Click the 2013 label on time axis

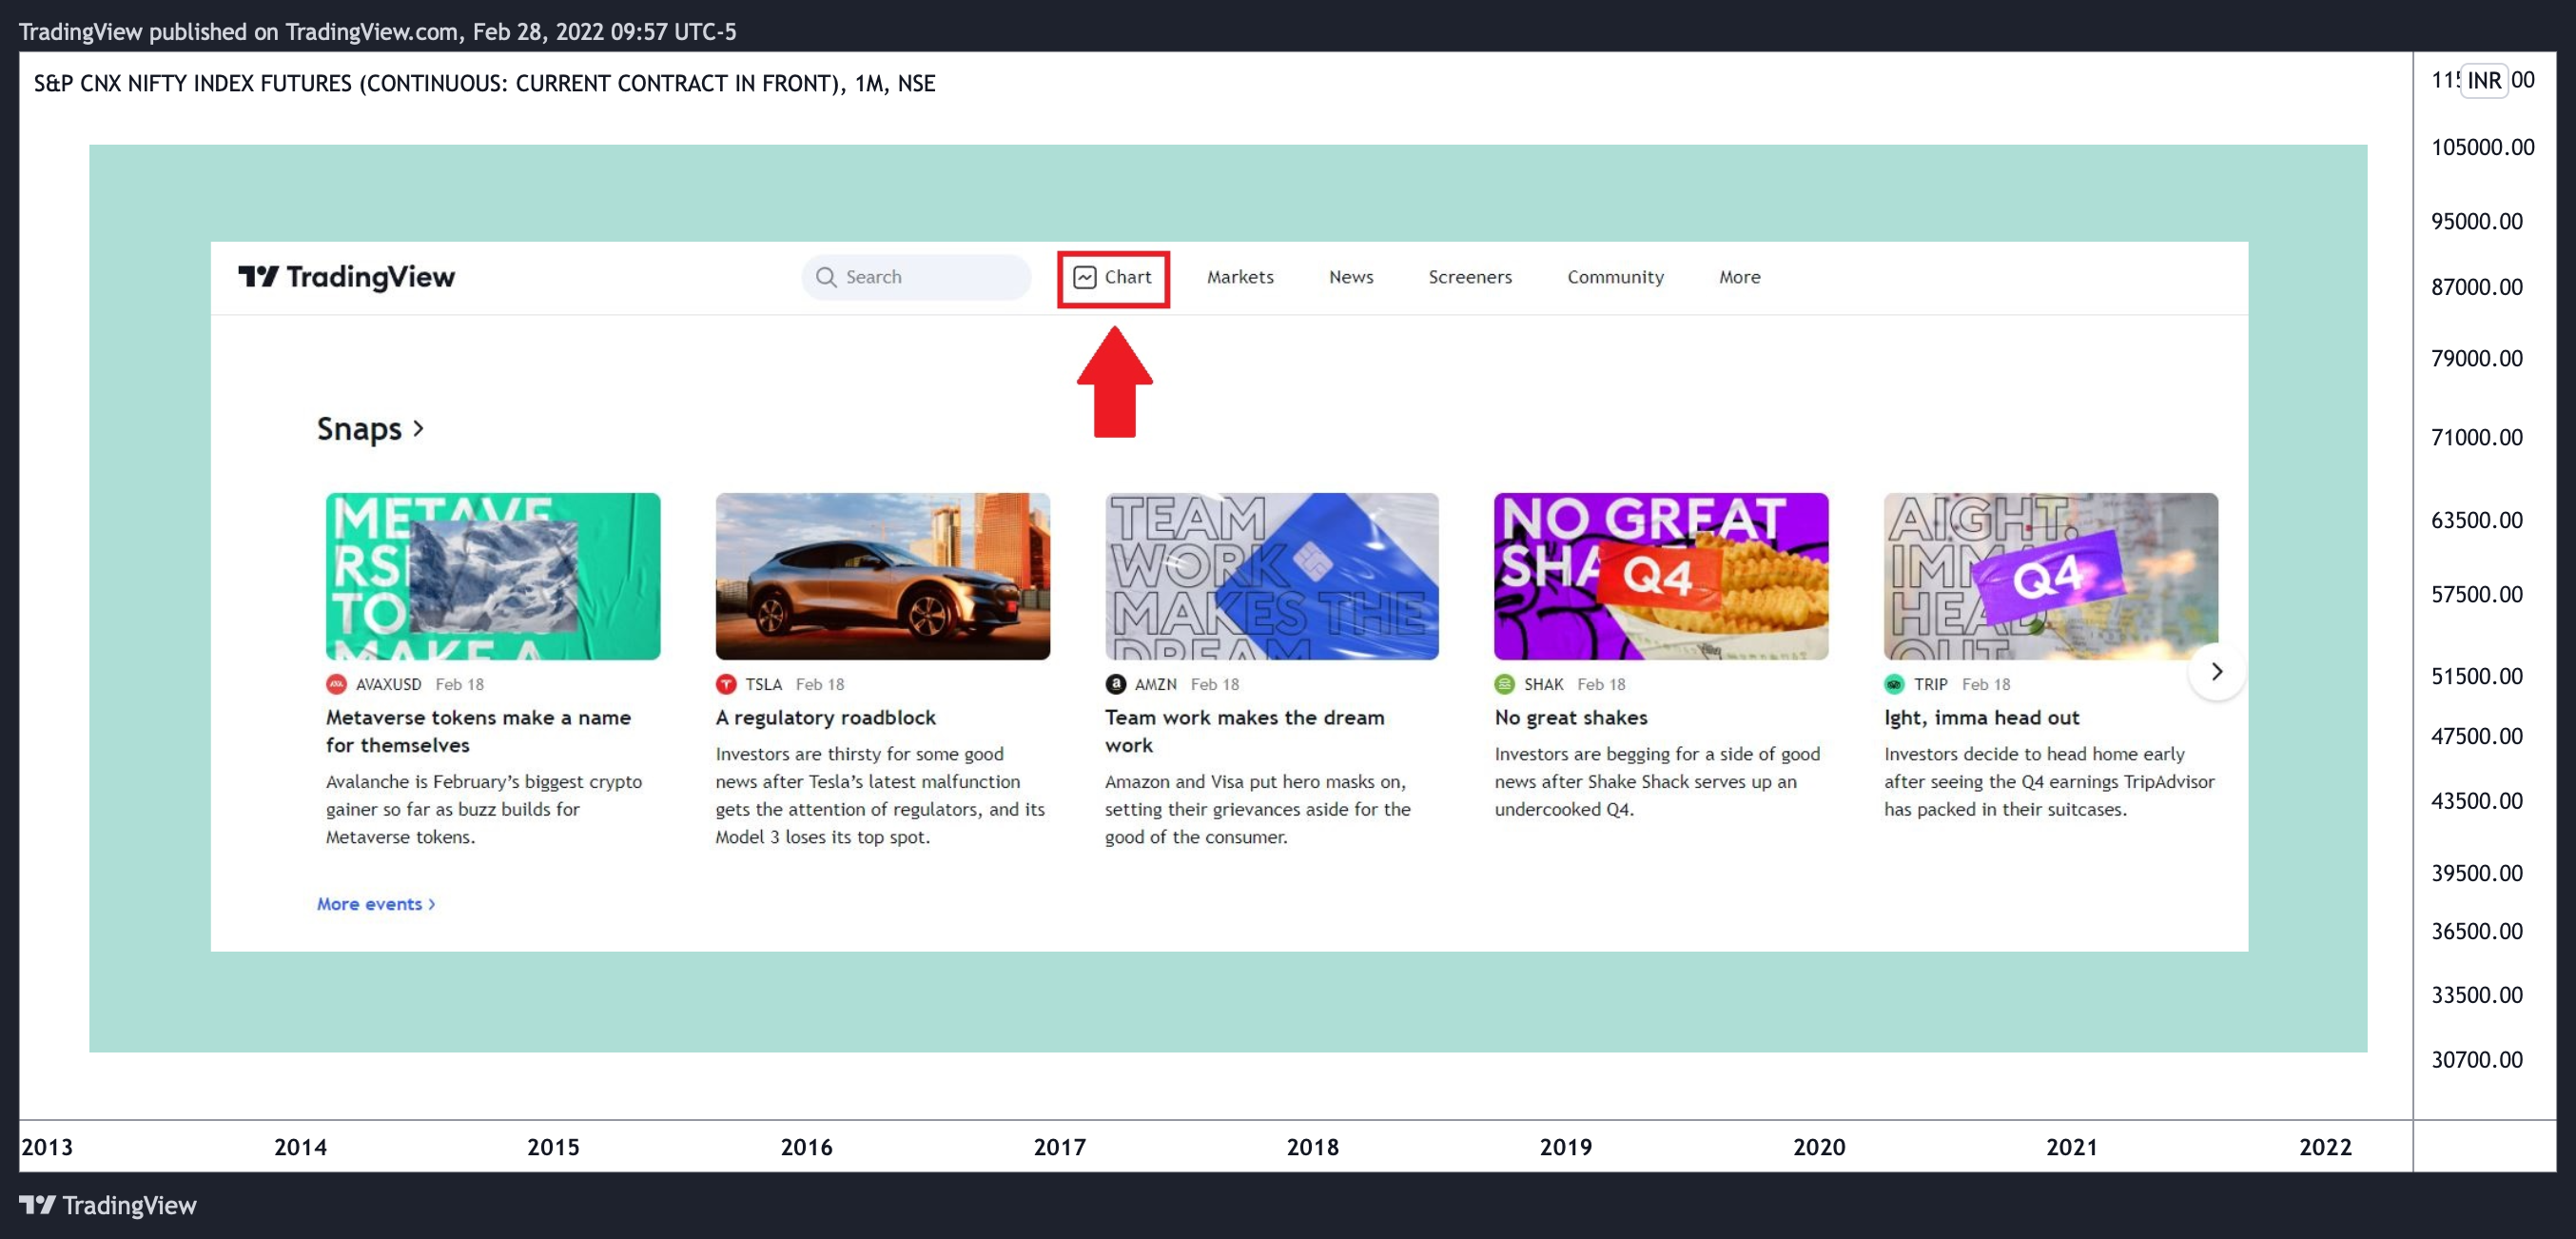[x=47, y=1147]
